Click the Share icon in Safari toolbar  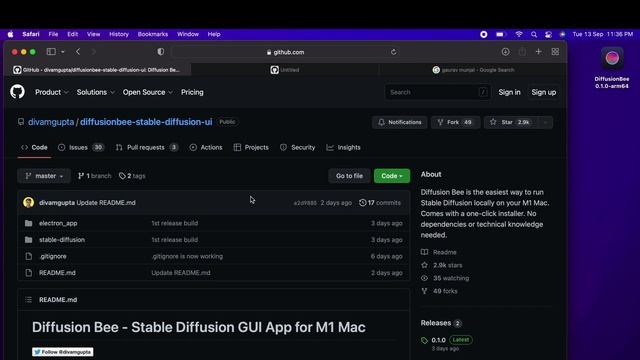pos(522,52)
